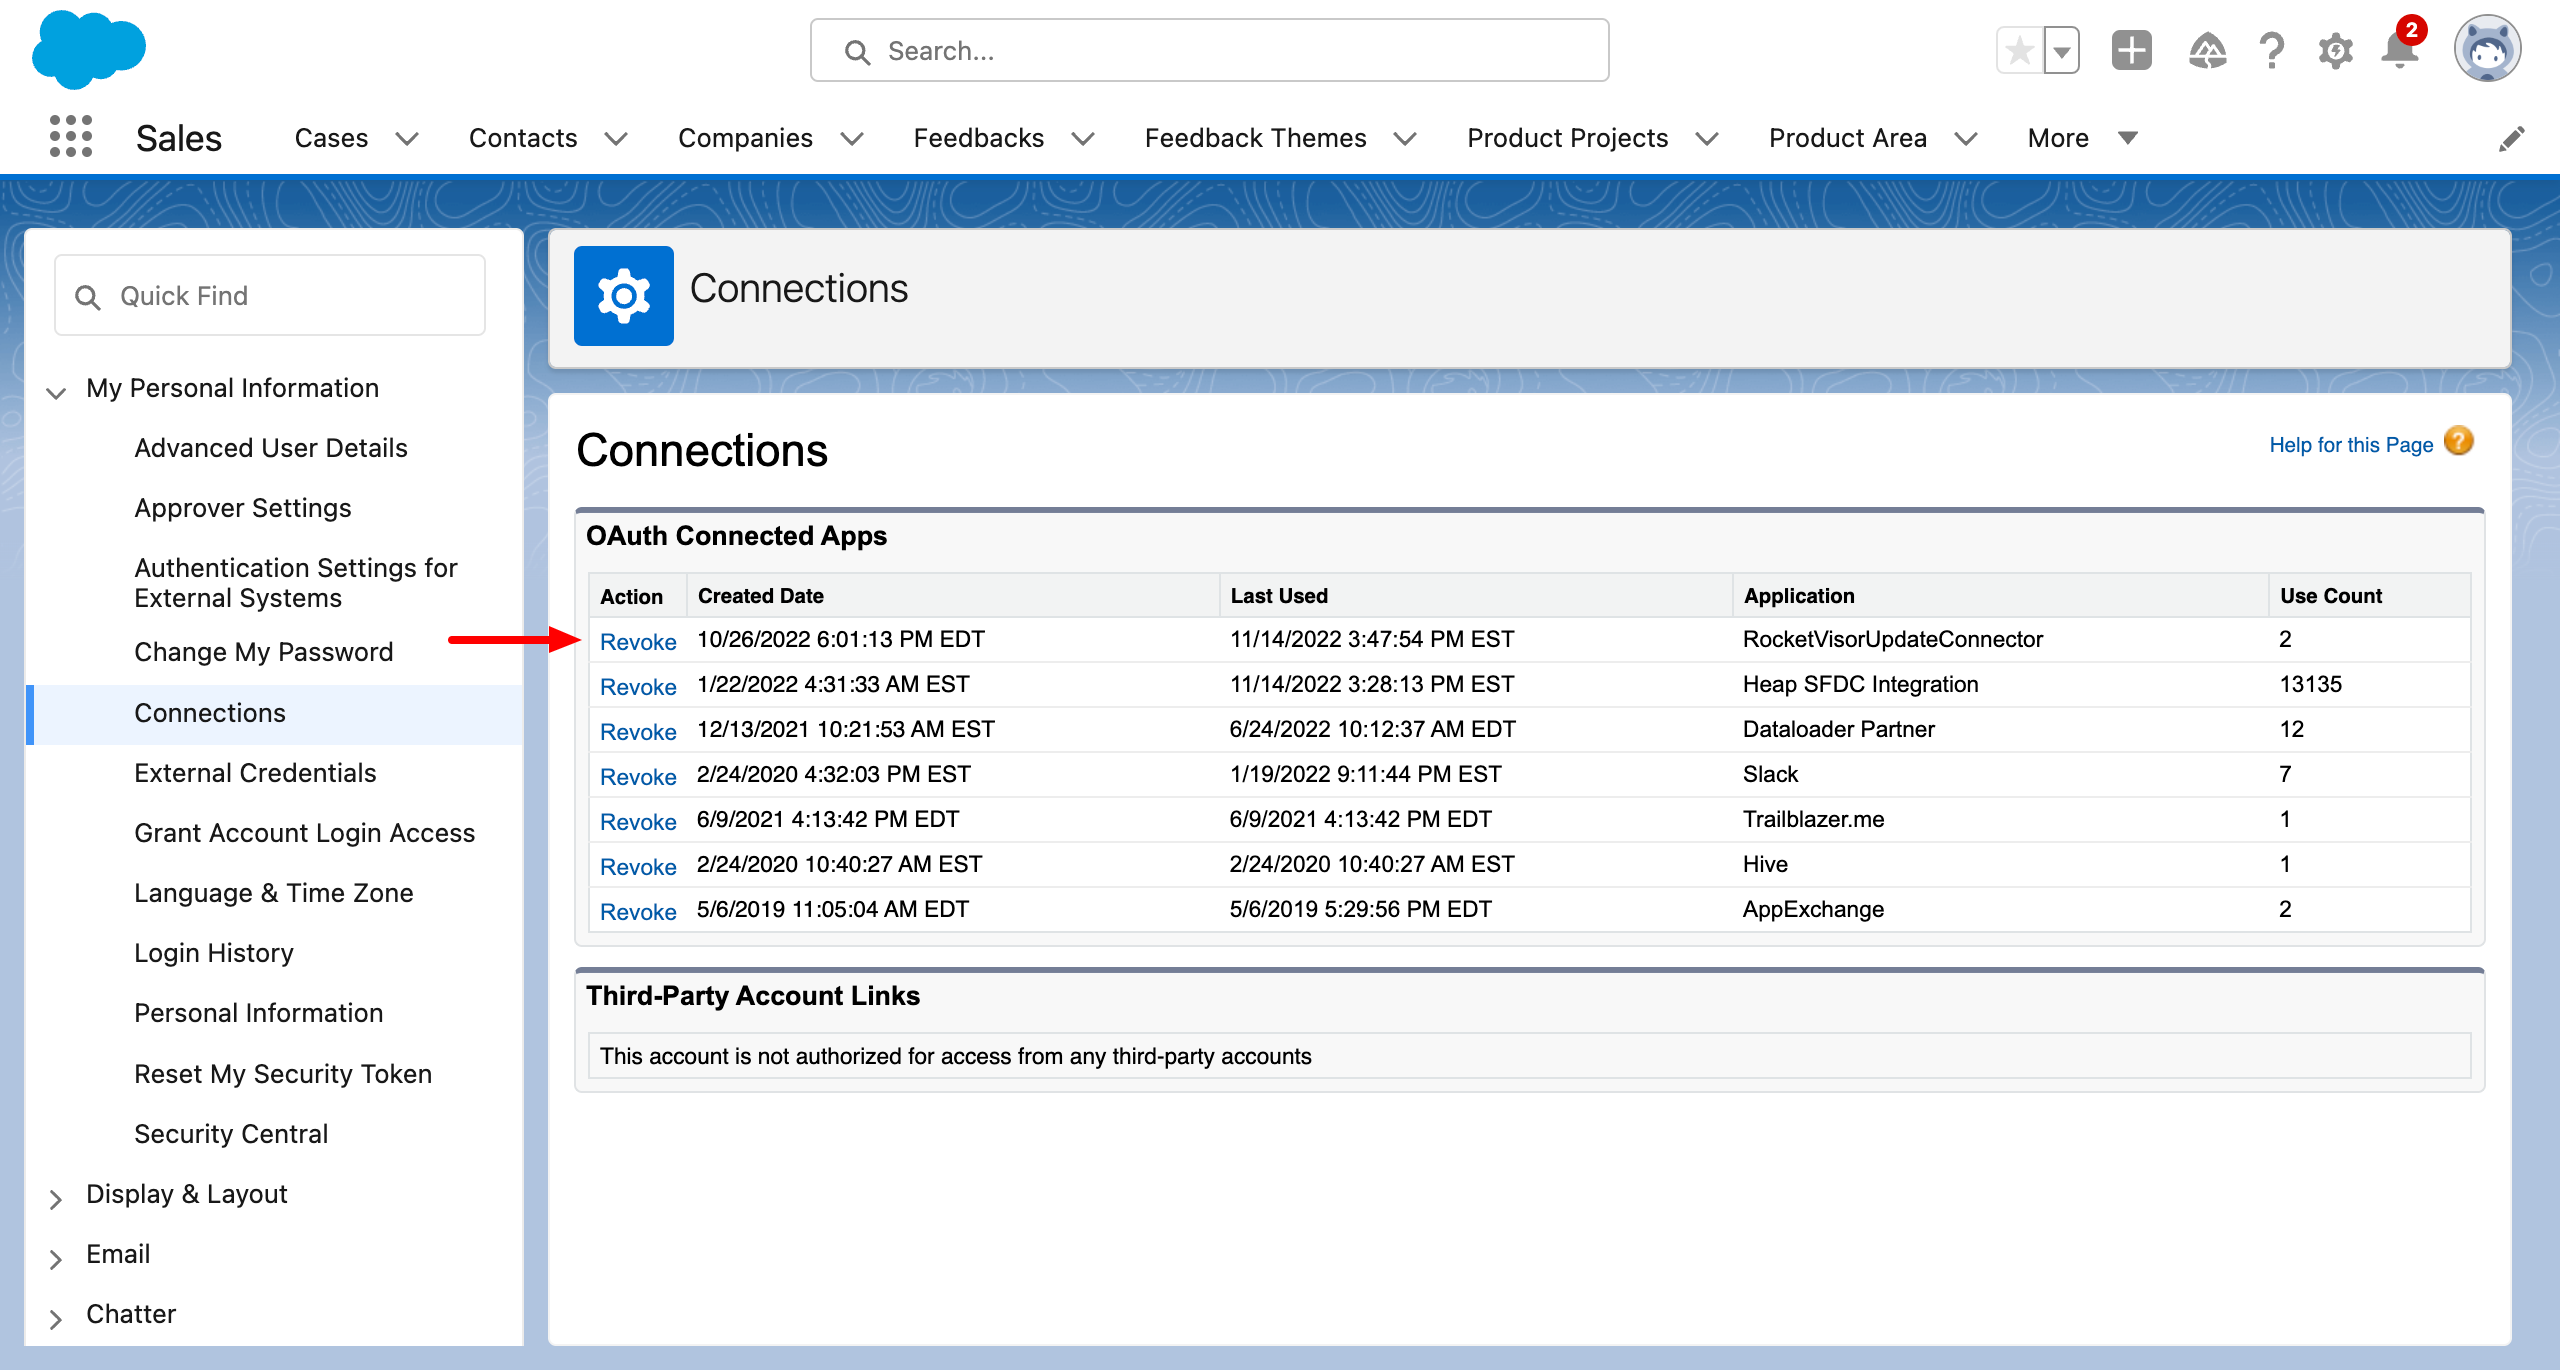
Task: Expand the Feedback Themes dropdown chevron
Action: pos(1405,139)
